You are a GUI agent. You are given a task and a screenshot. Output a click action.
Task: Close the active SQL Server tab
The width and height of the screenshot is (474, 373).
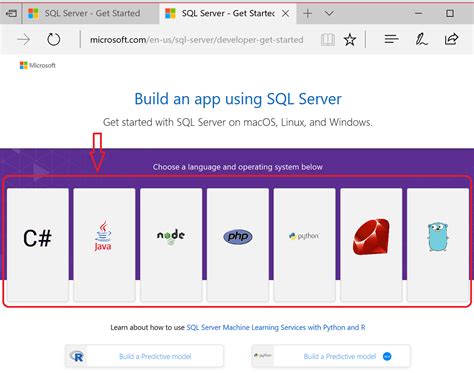285,13
